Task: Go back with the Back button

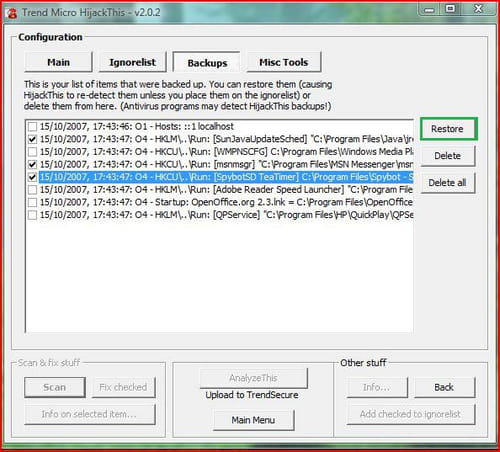Action: [x=444, y=387]
